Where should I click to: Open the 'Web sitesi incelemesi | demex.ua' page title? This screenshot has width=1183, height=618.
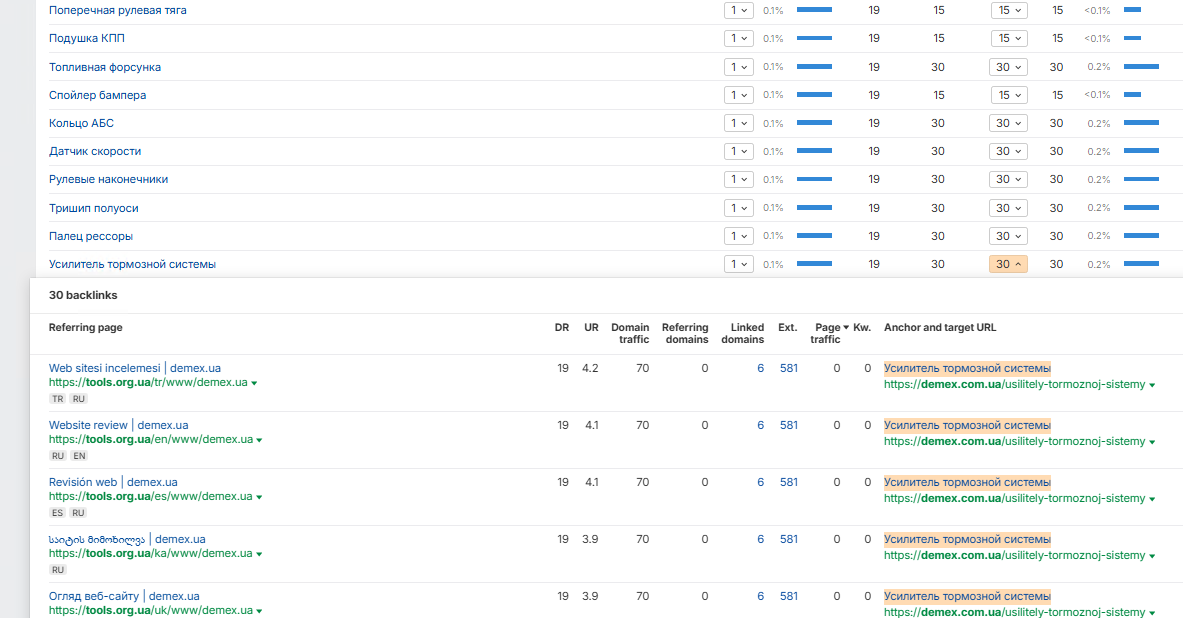[135, 368]
